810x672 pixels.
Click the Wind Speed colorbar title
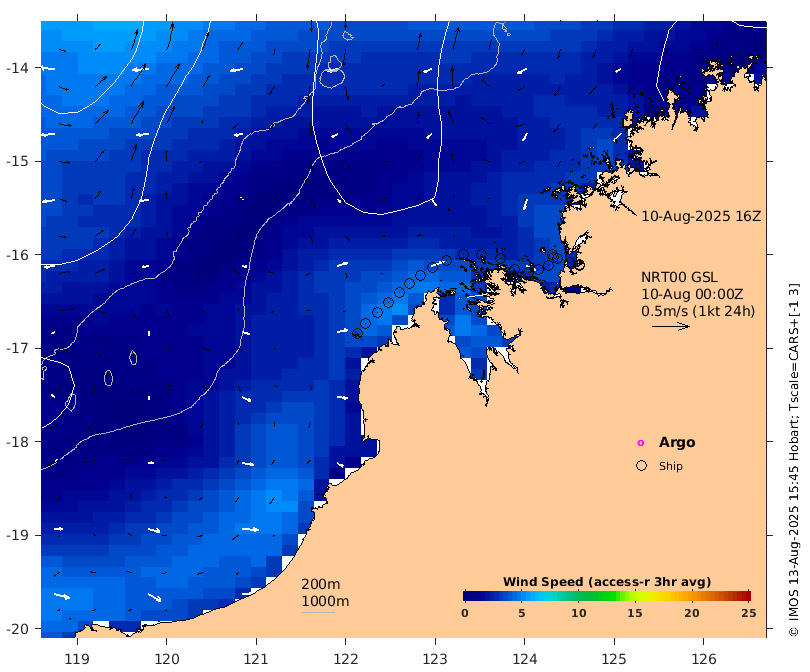tap(607, 582)
